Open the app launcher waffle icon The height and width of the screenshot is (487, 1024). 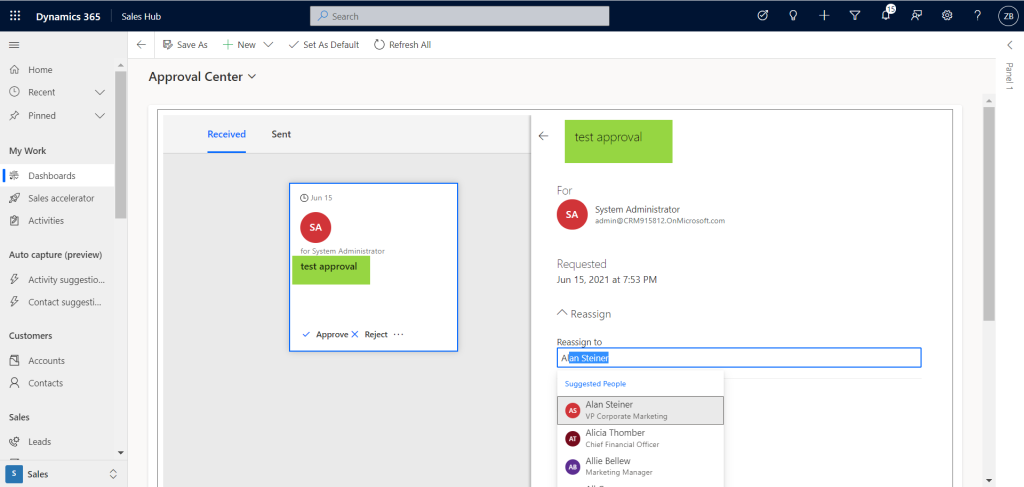15,16
